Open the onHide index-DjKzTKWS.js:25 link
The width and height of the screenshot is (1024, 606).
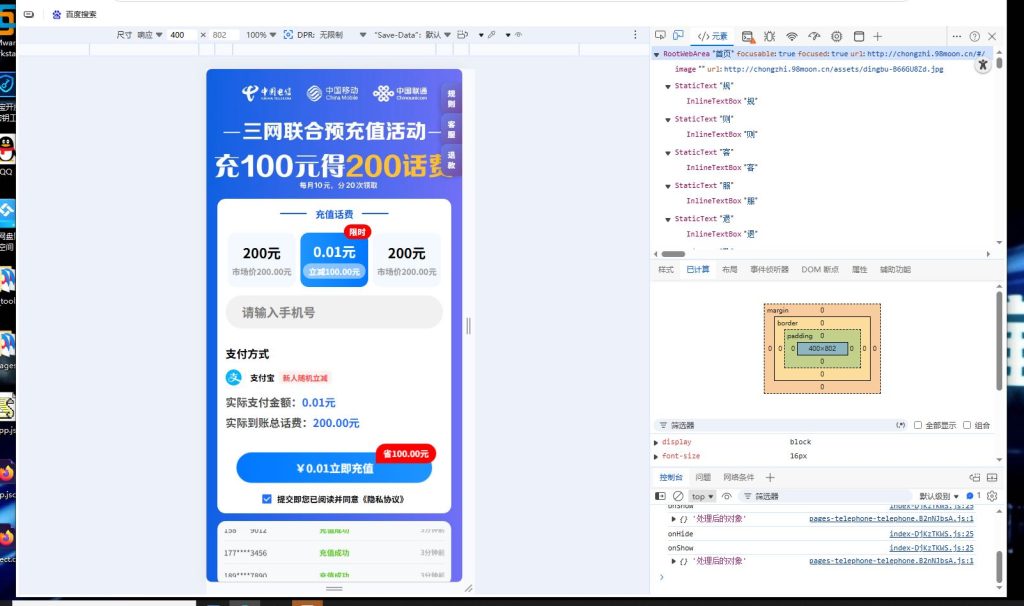(931, 534)
